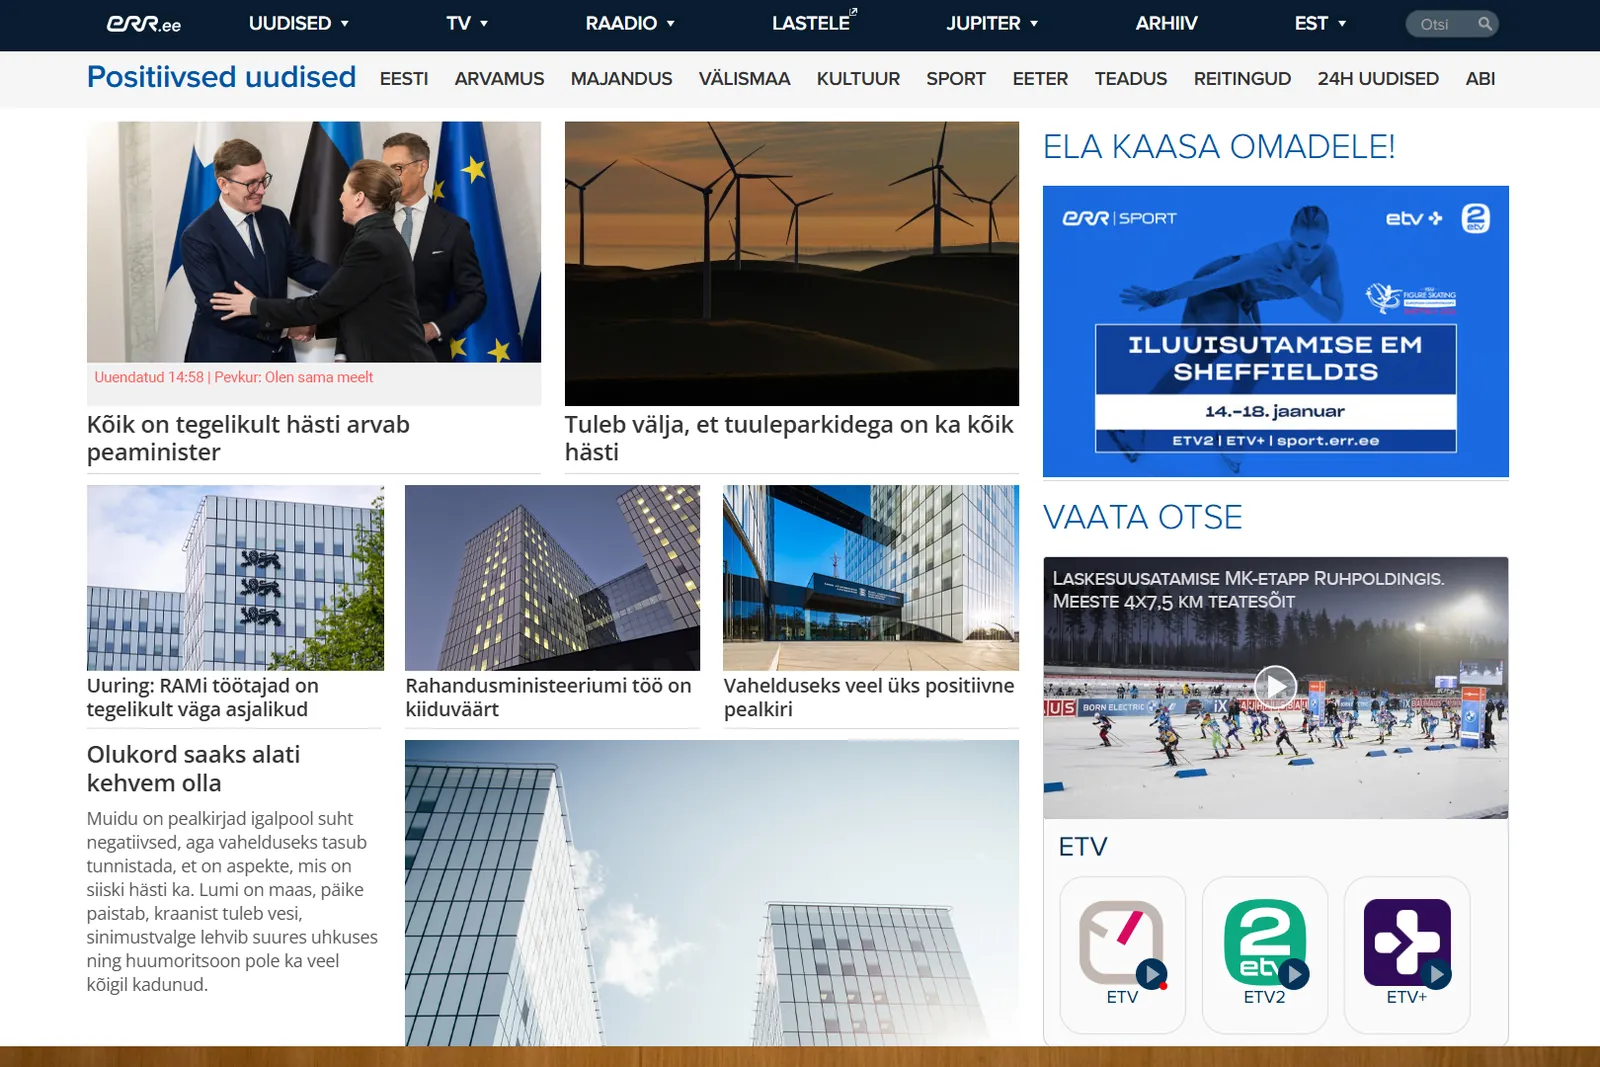Open the VÄLISMAA section

(744, 79)
